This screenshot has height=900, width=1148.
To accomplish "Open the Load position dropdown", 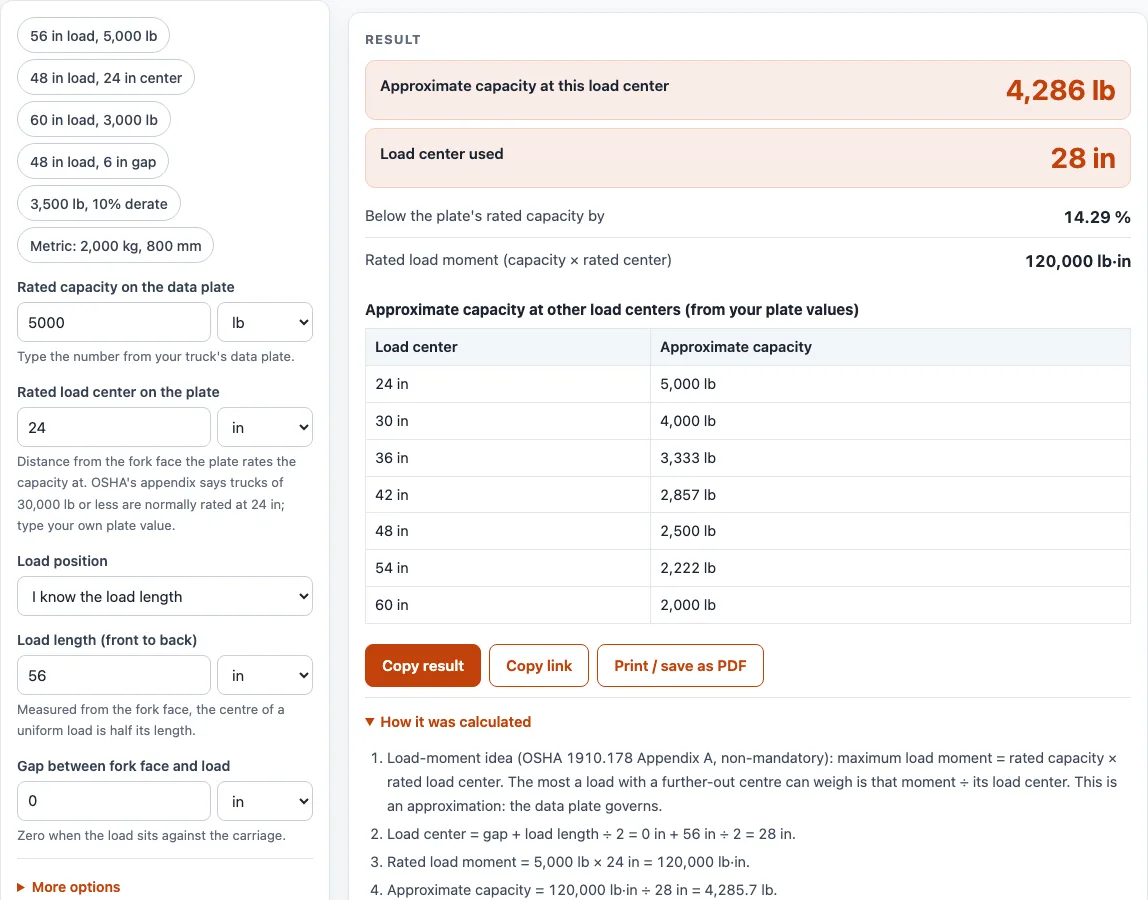I will point(165,596).
